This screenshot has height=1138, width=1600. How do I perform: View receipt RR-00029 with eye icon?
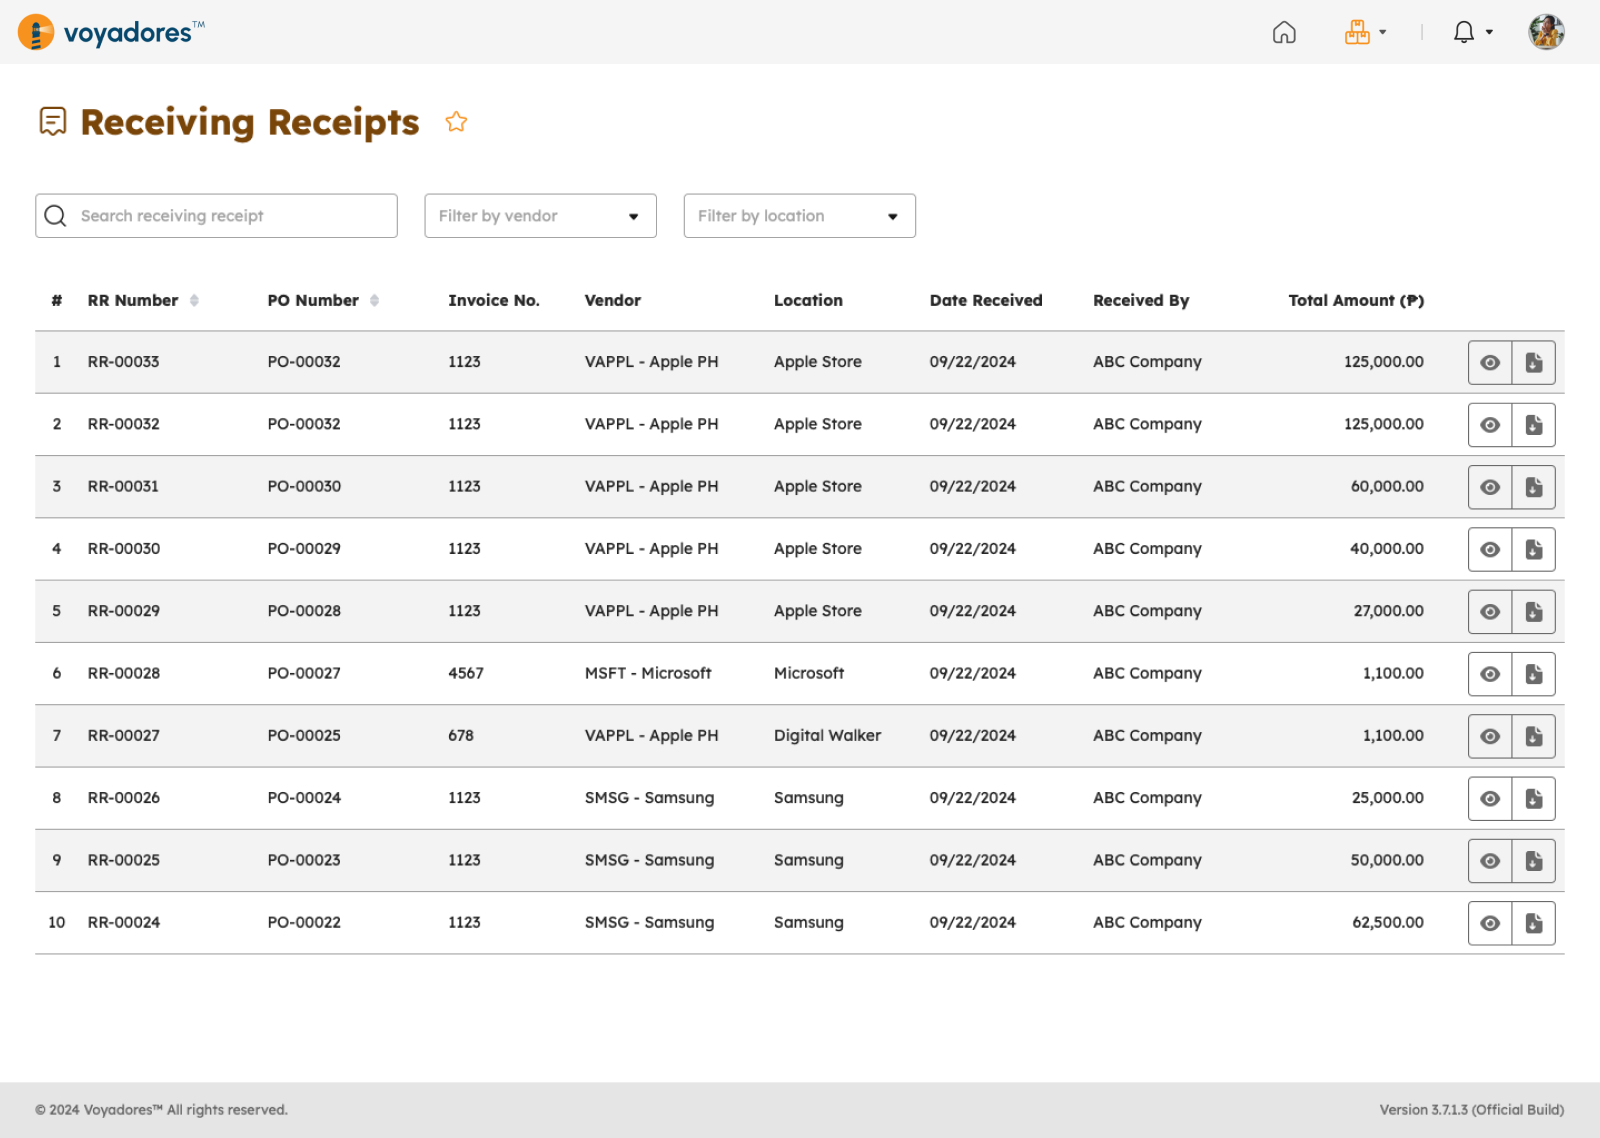click(1490, 612)
